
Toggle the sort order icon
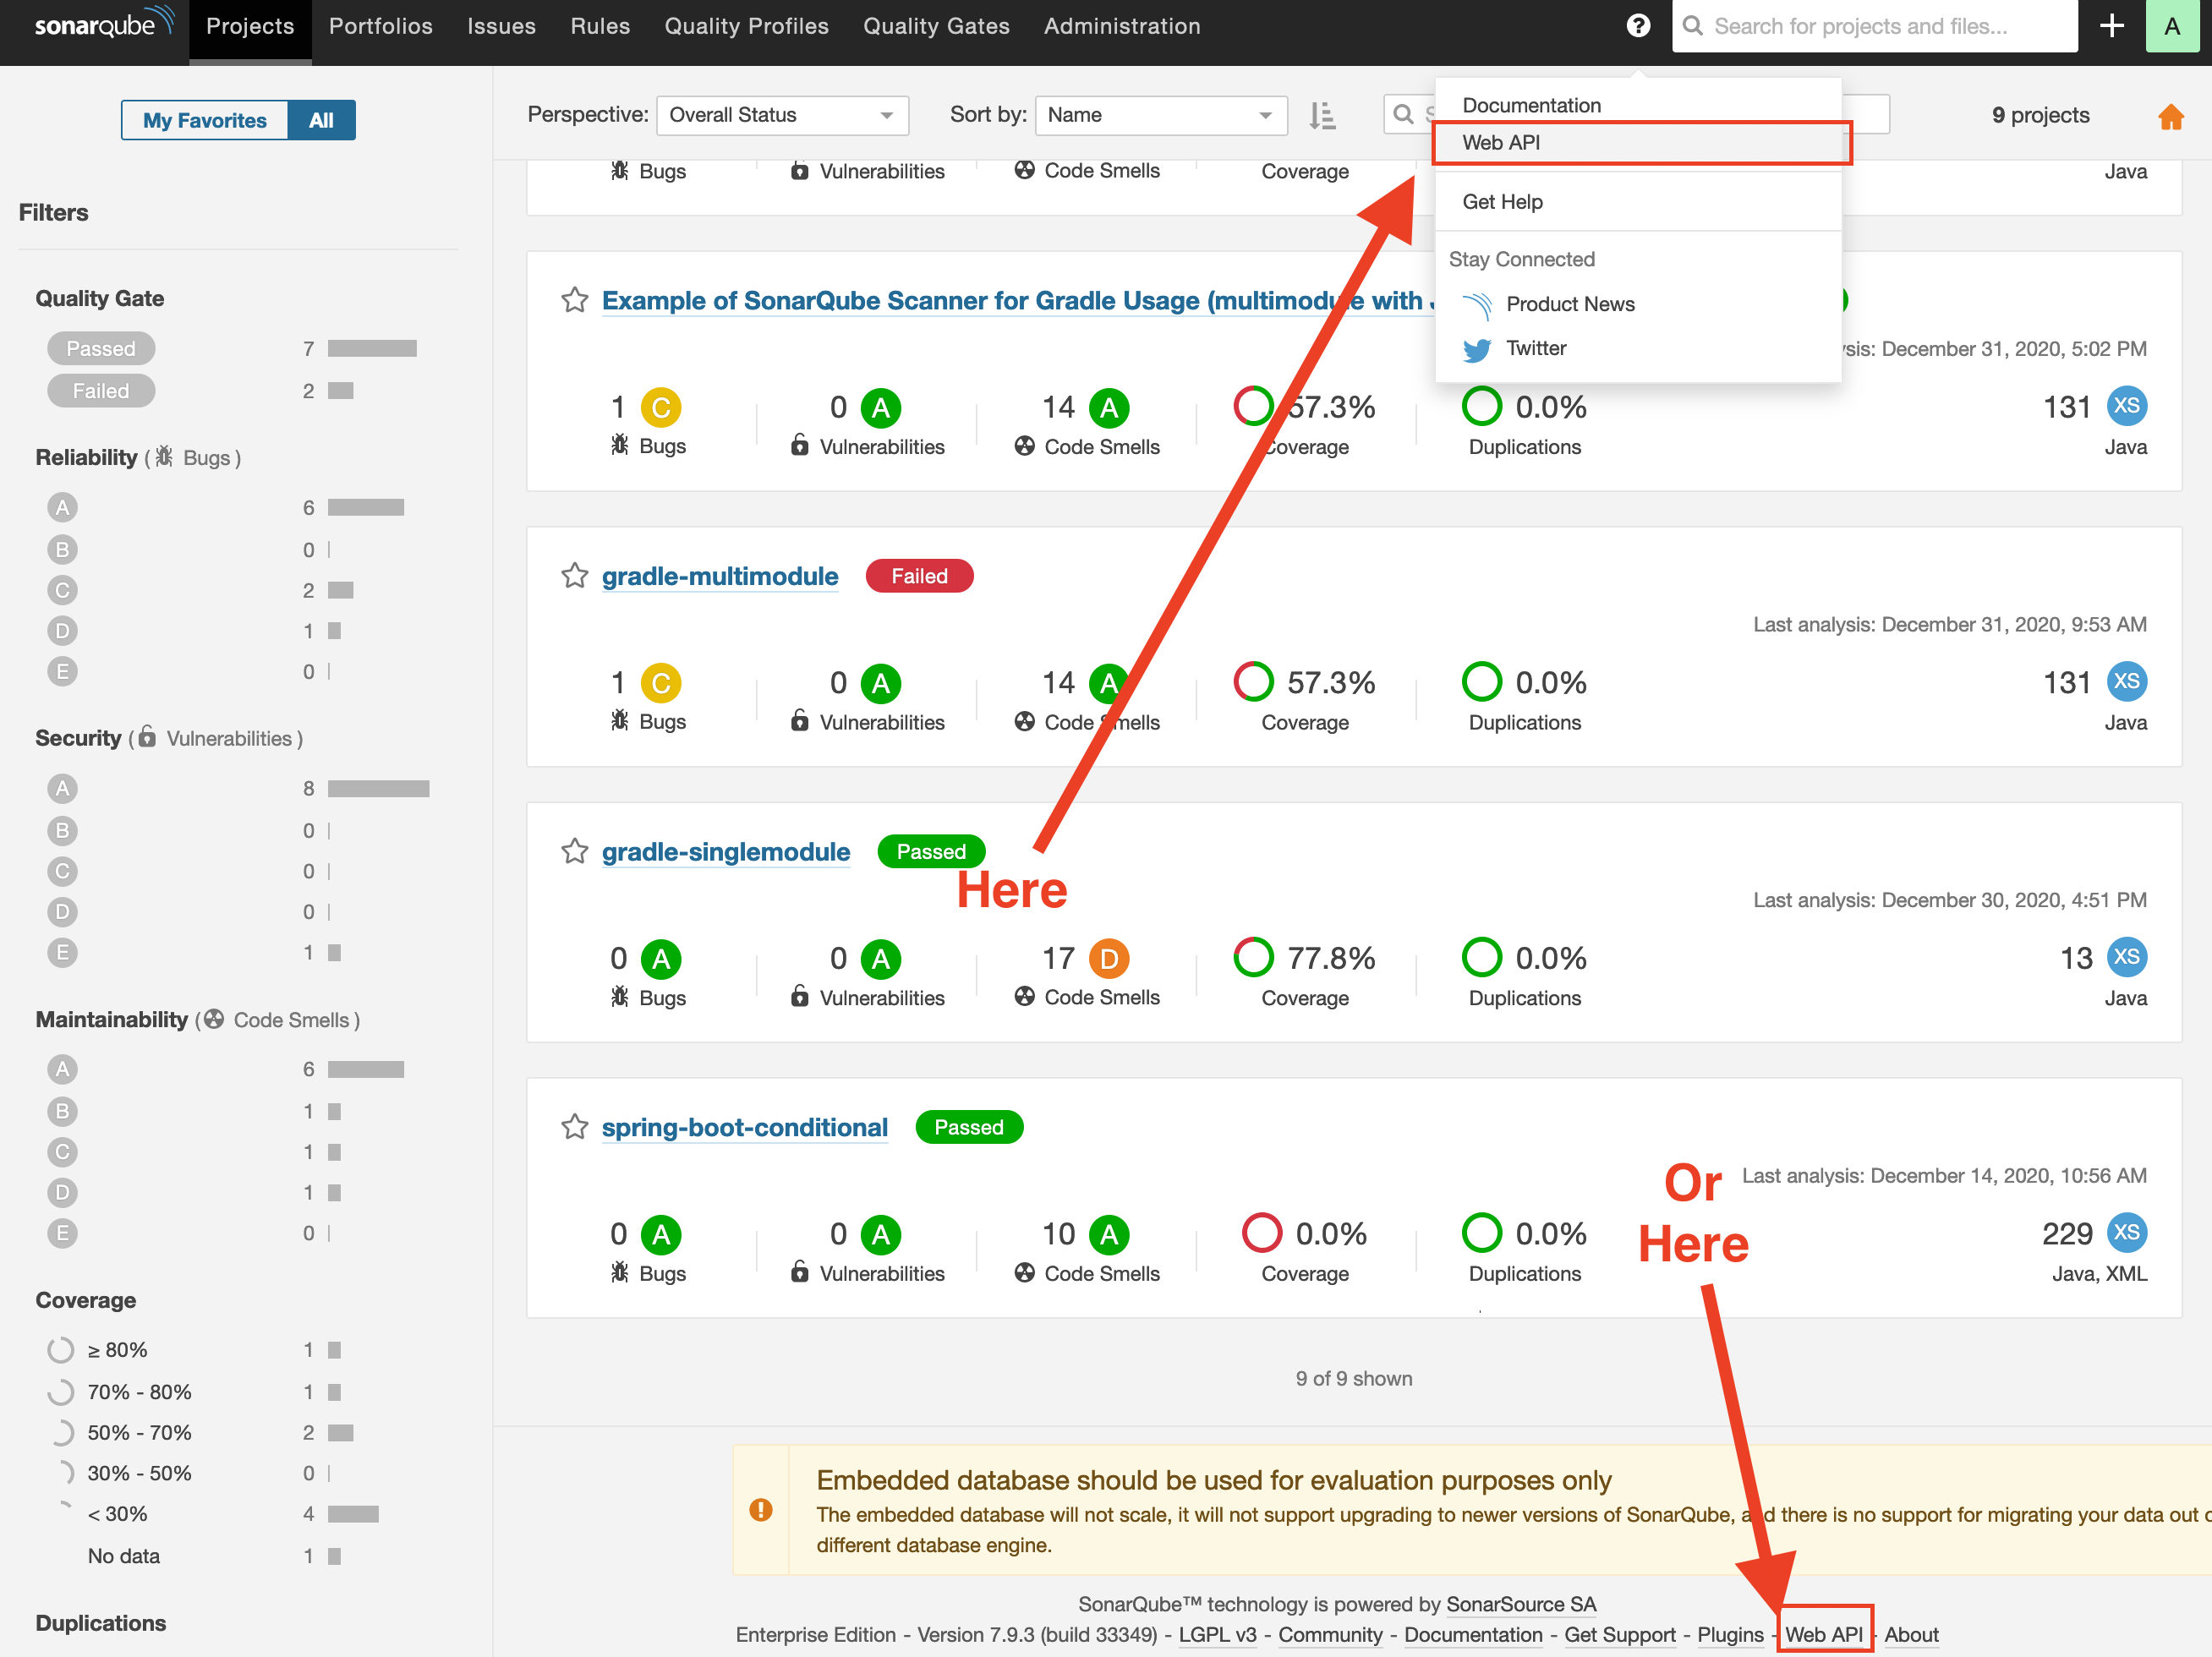[x=1322, y=116]
